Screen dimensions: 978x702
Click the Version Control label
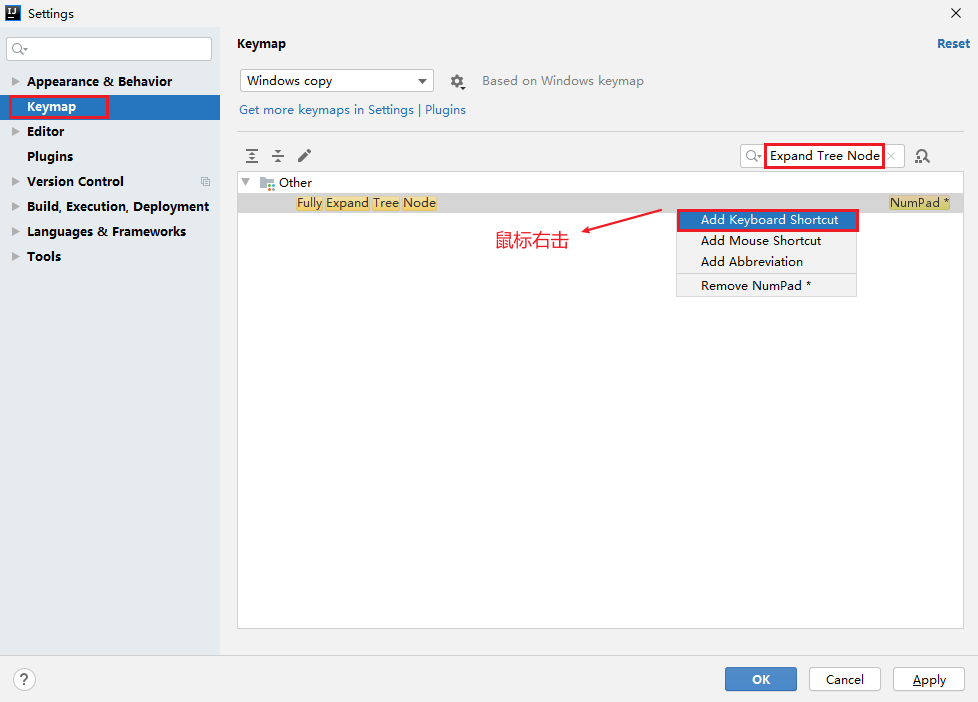(x=75, y=182)
